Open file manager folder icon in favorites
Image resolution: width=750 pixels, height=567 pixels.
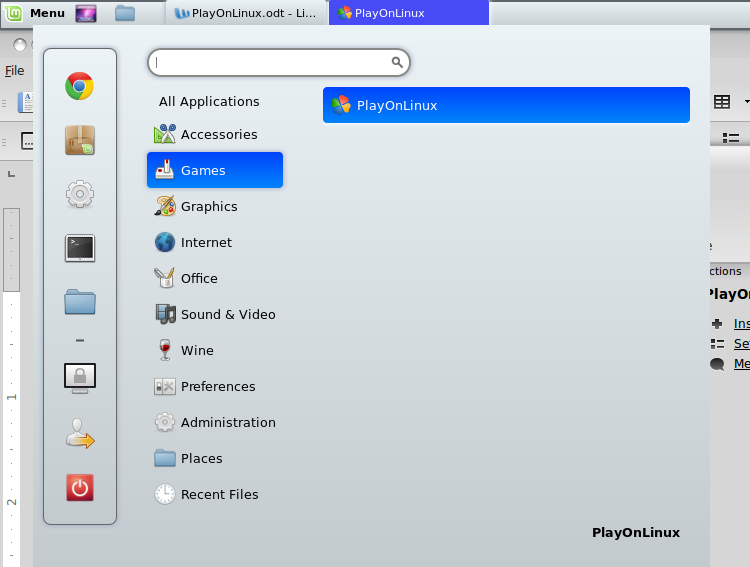(80, 302)
